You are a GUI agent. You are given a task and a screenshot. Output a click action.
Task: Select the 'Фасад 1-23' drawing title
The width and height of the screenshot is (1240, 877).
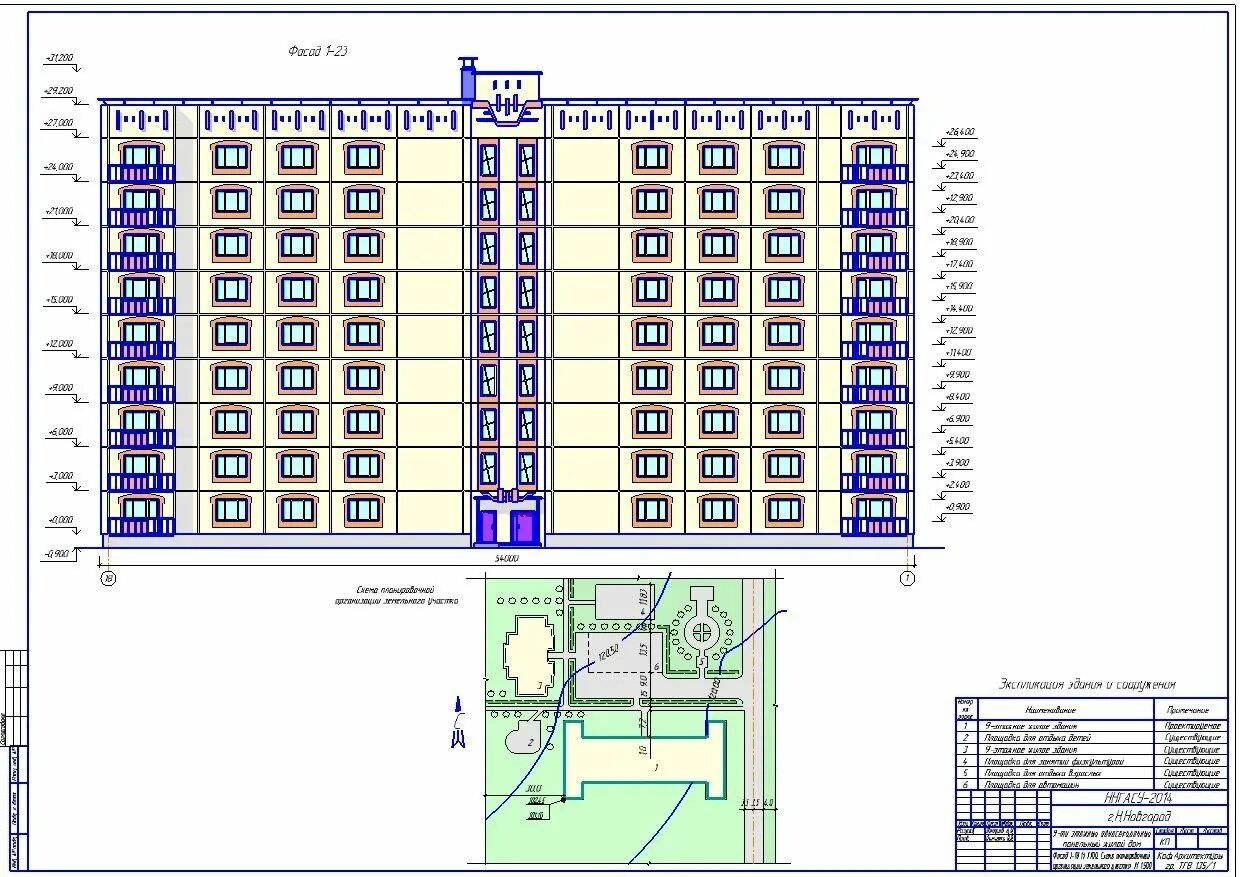click(x=317, y=50)
